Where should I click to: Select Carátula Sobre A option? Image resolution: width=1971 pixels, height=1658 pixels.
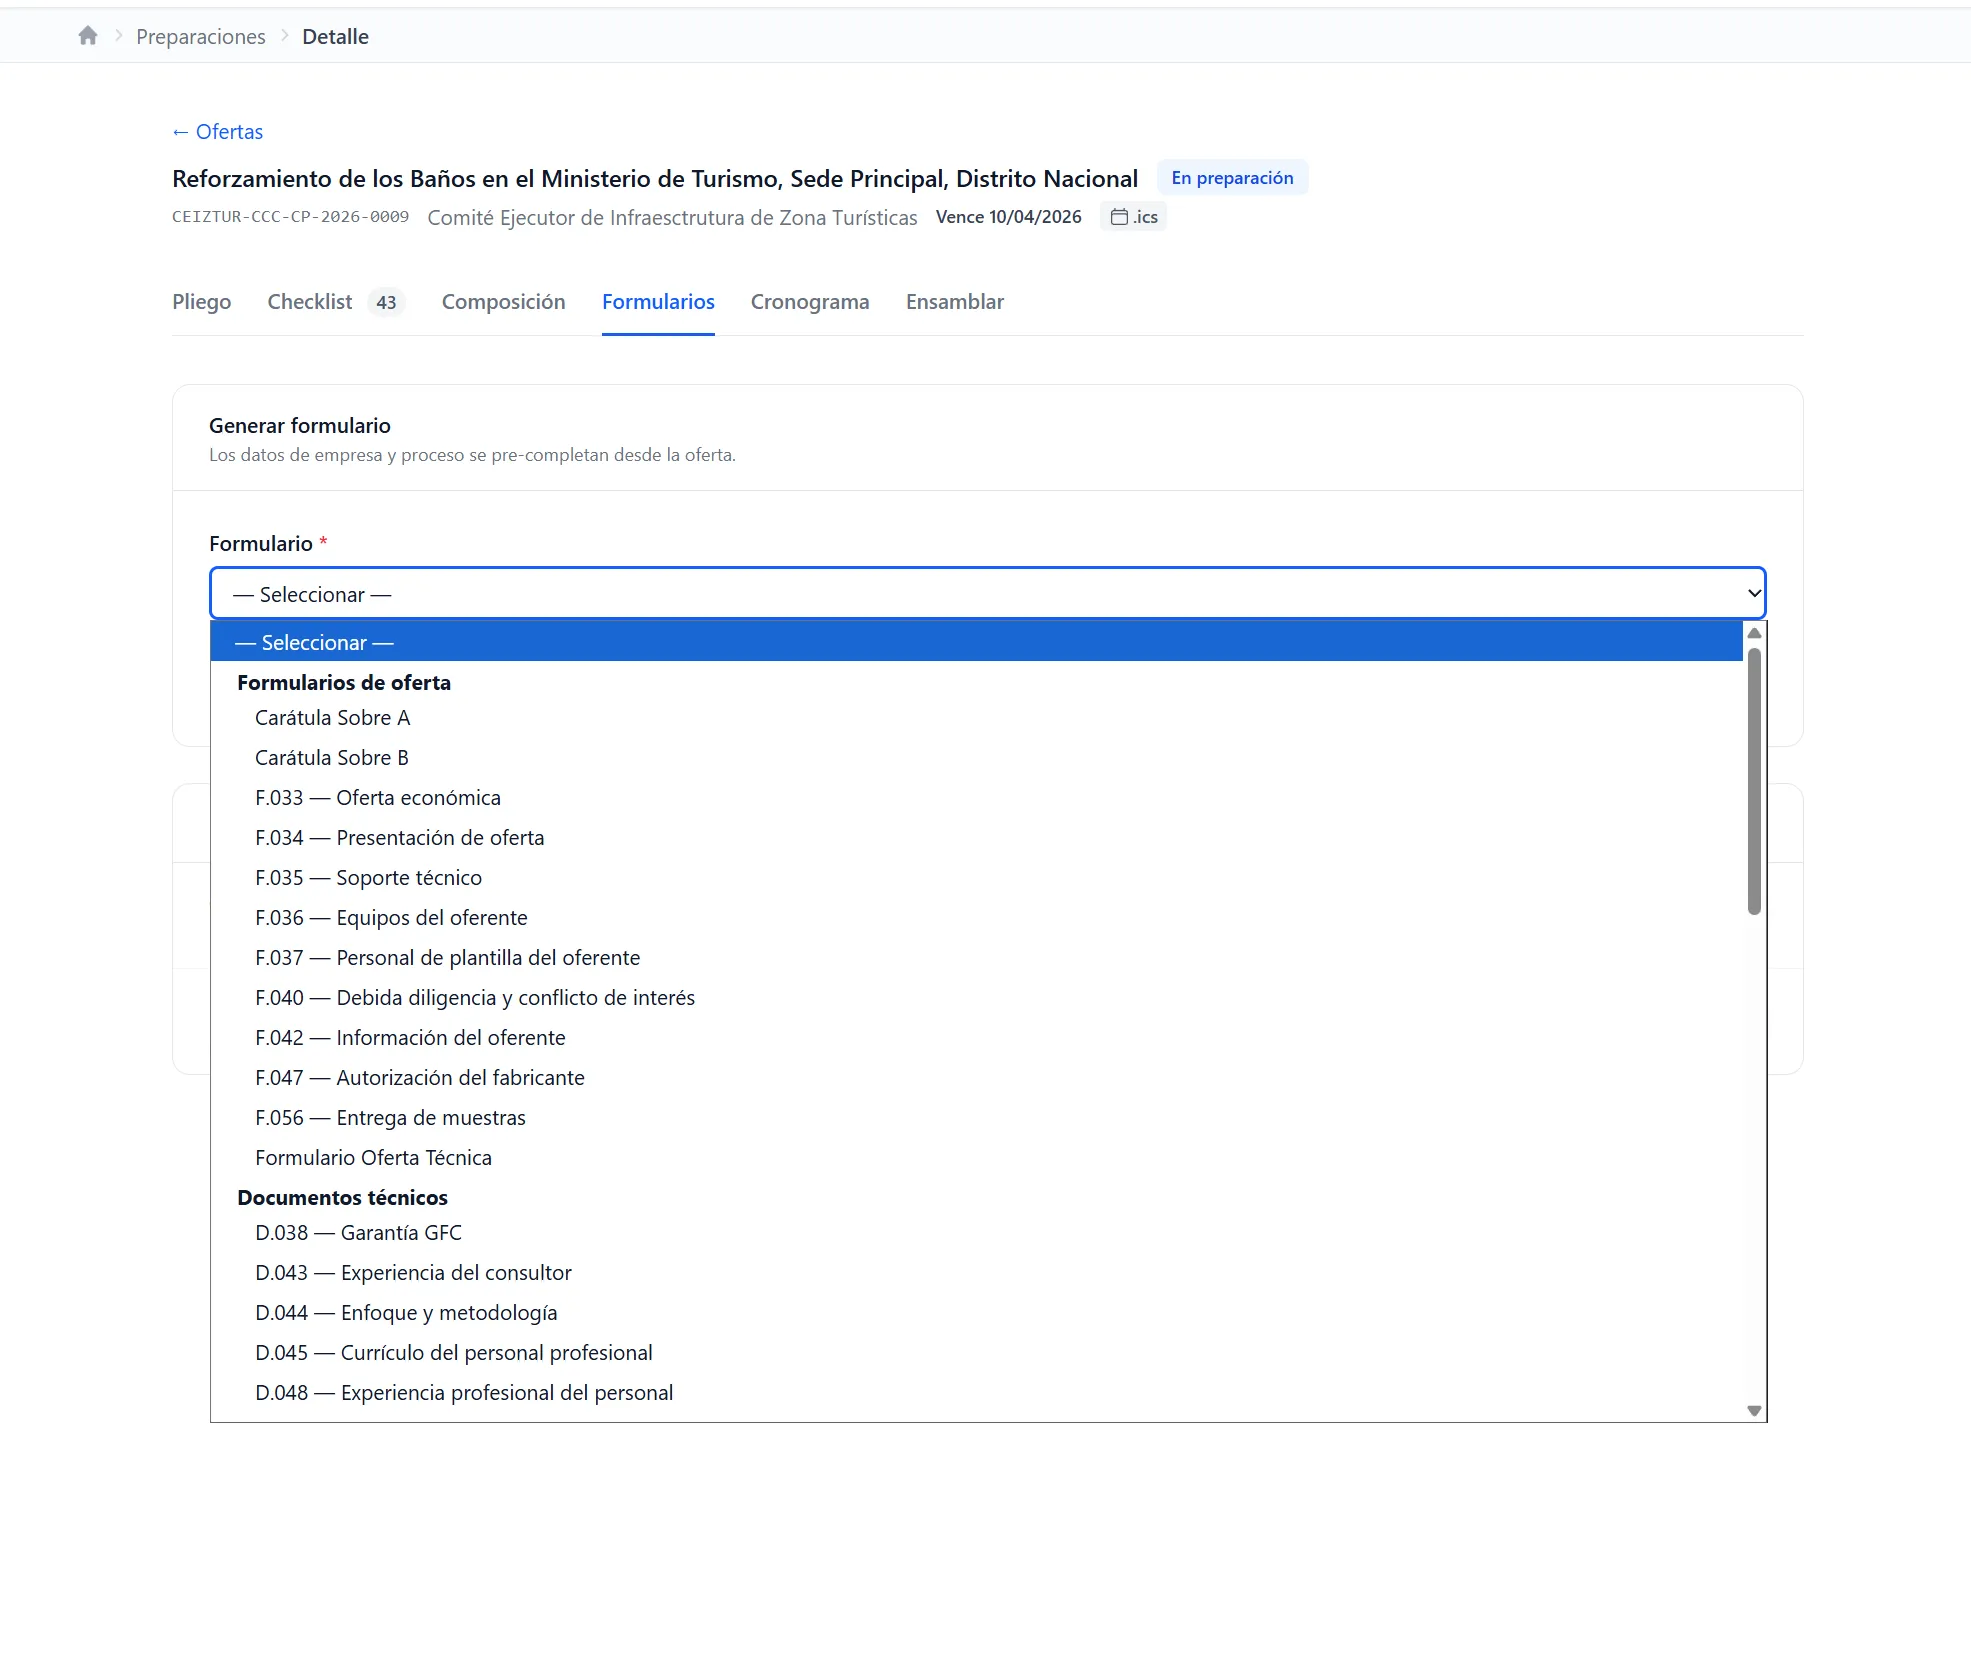point(976,718)
